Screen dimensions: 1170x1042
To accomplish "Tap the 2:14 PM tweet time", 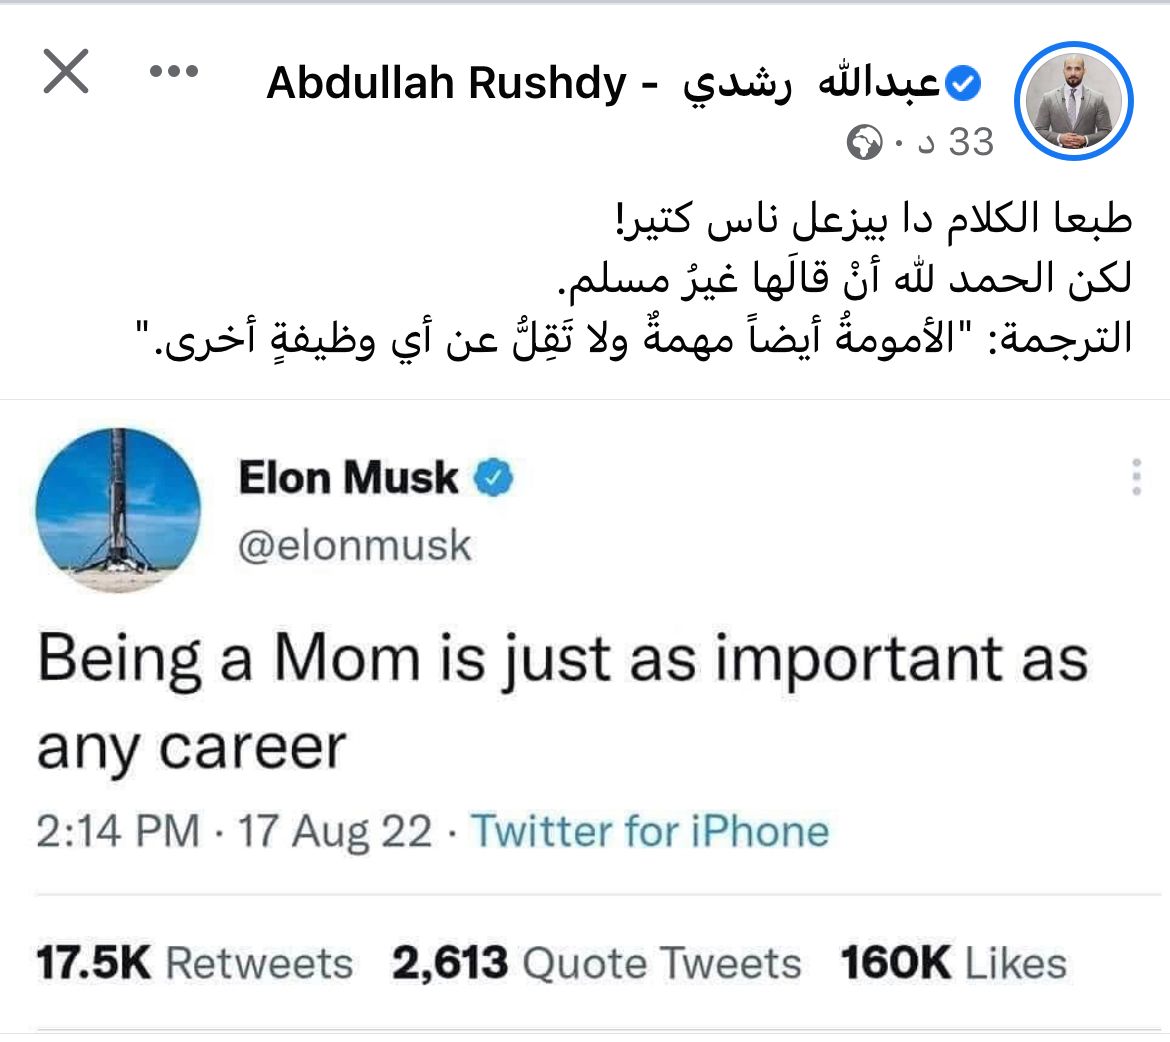I will coord(118,832).
